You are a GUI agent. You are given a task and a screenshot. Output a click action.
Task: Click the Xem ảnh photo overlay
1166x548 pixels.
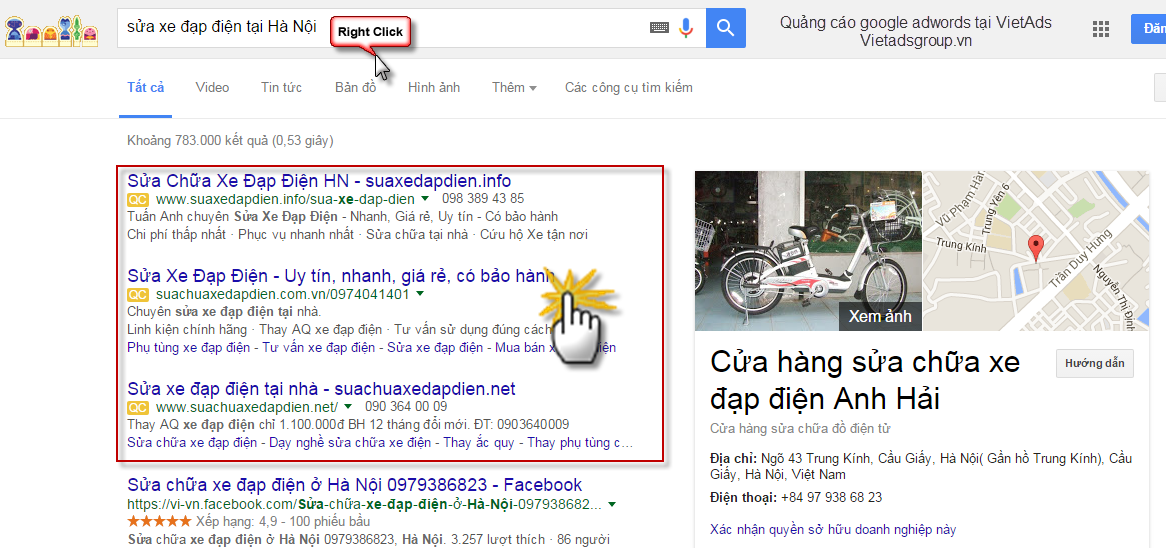(x=880, y=315)
